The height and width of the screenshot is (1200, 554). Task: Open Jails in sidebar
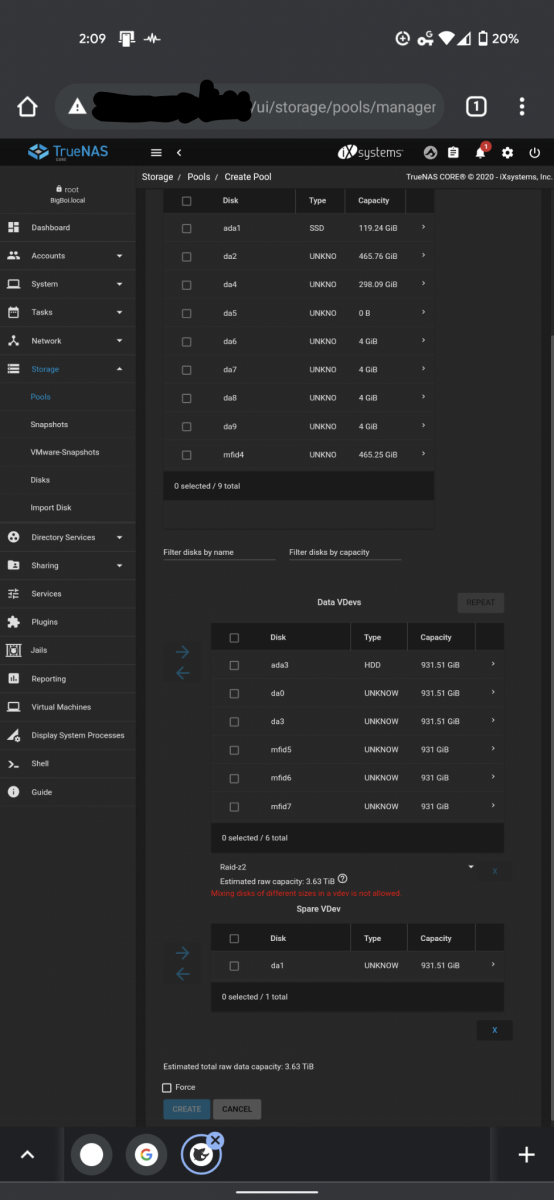[68, 650]
